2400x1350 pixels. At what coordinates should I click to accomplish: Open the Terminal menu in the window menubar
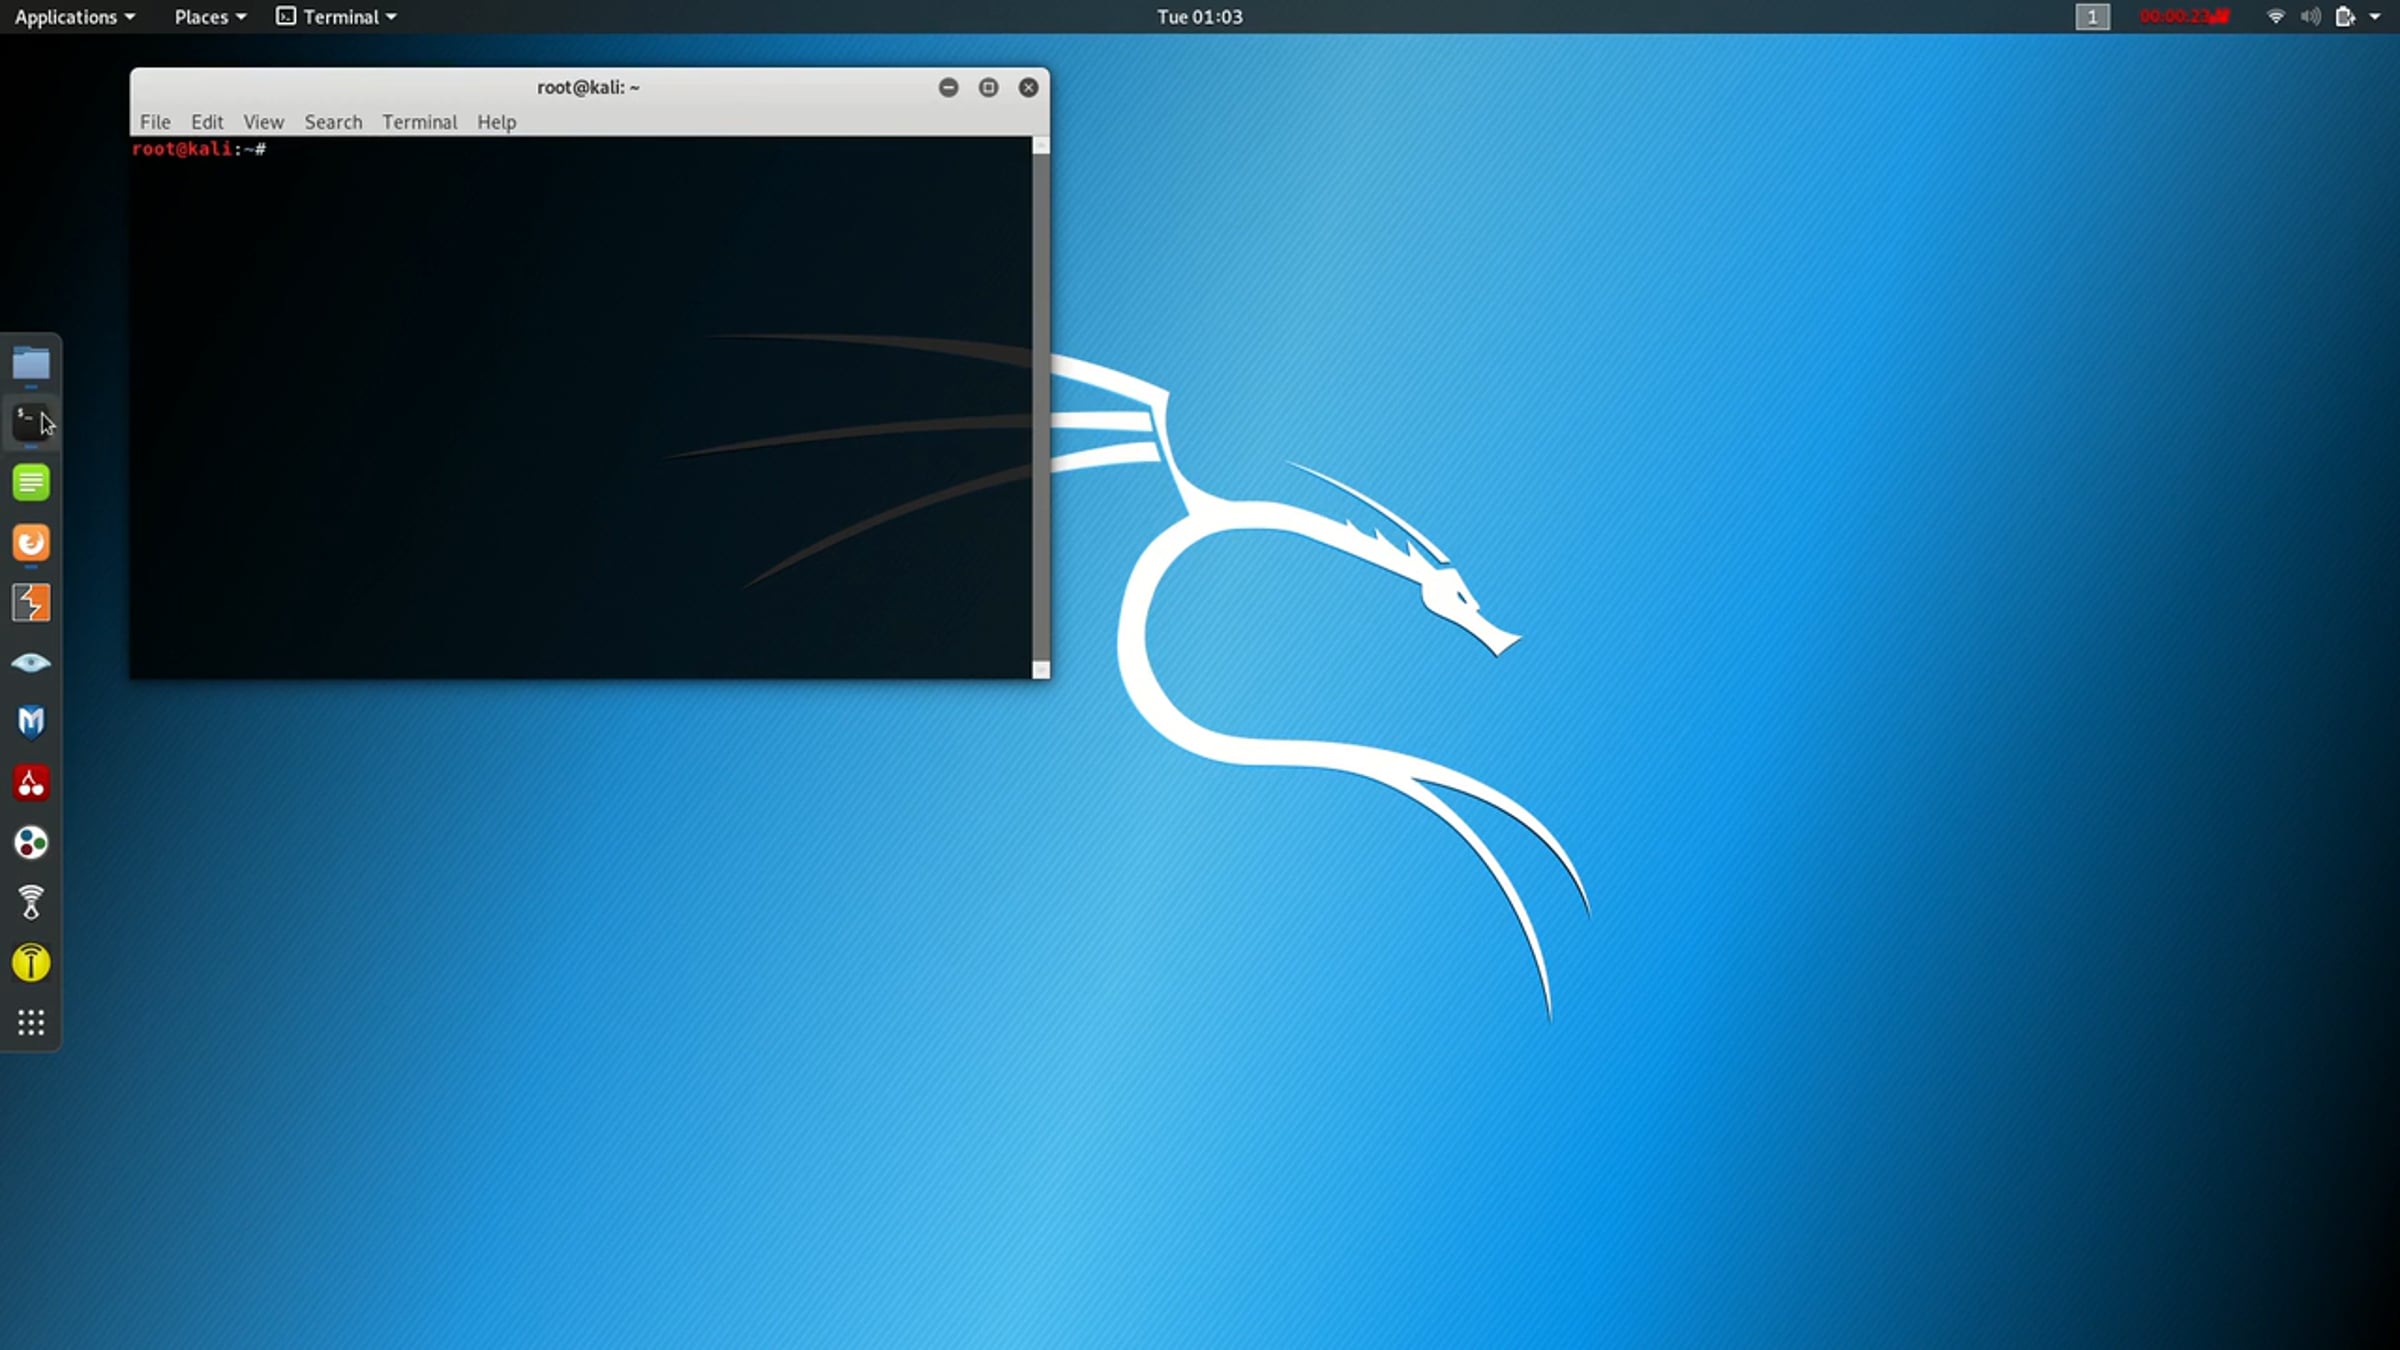click(420, 122)
